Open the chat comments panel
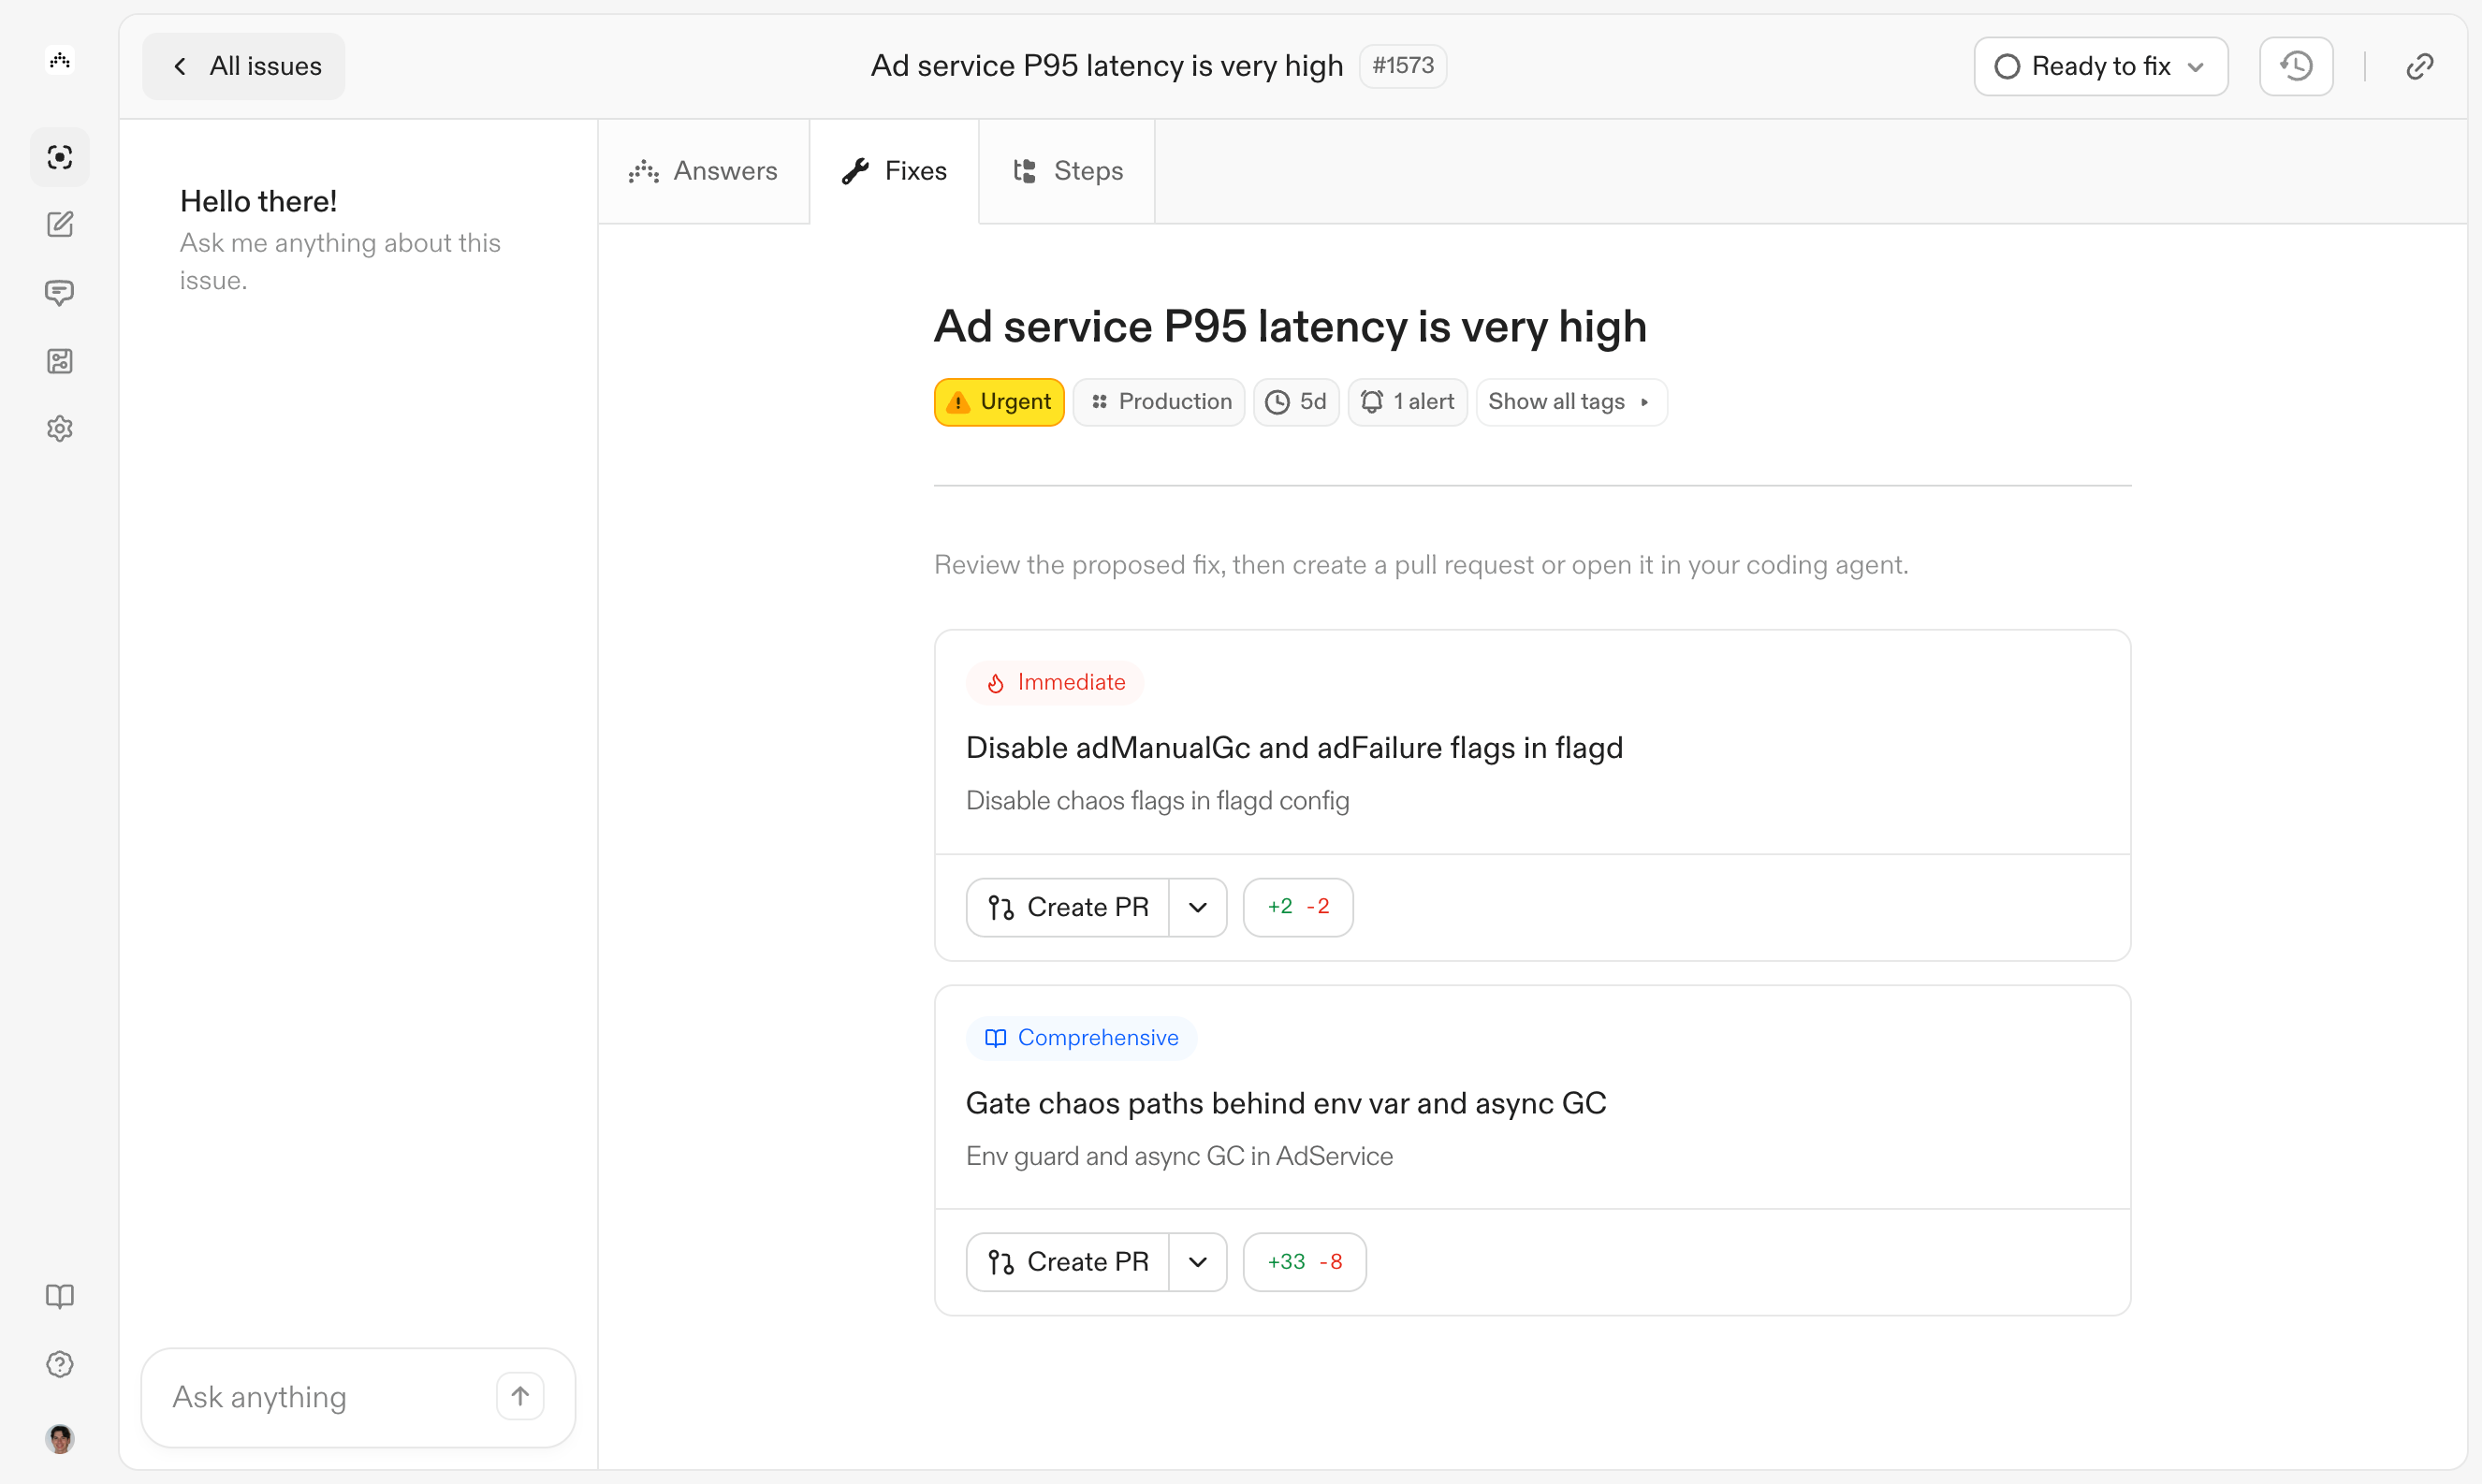 pos(60,292)
